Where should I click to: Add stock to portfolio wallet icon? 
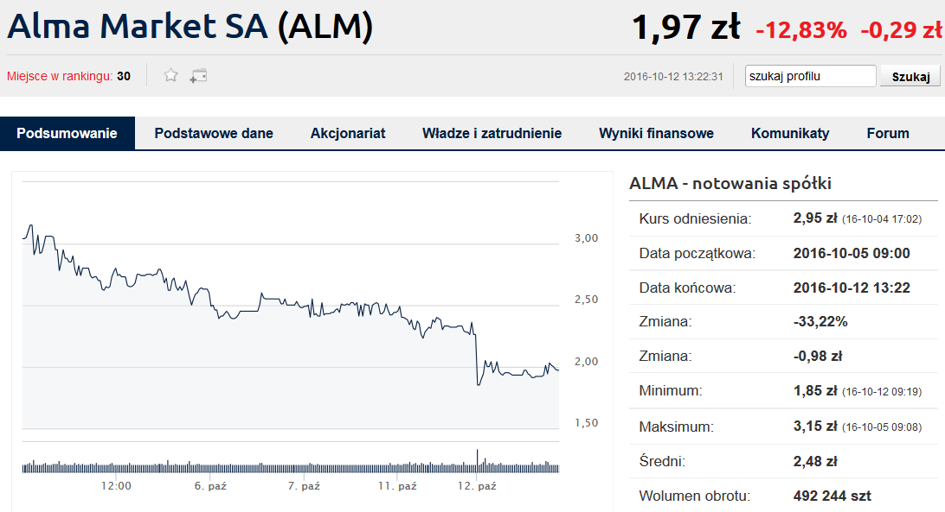198,76
